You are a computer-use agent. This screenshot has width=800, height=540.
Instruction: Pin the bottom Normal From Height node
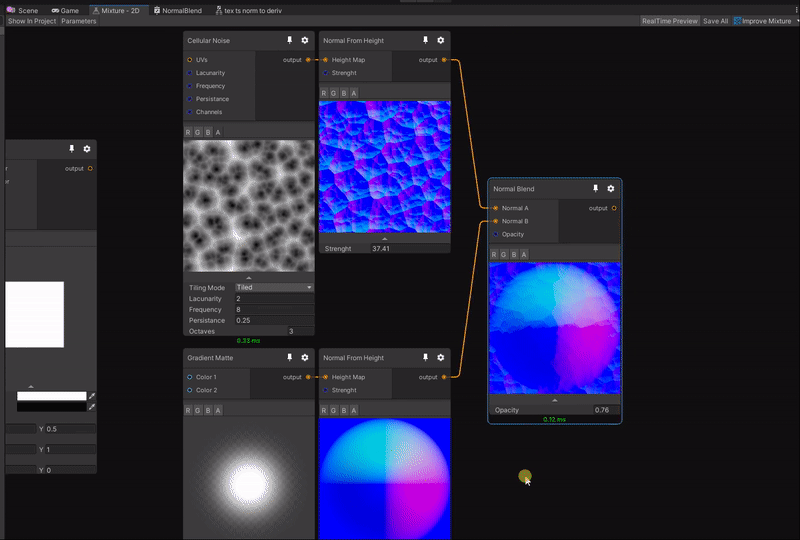coord(425,357)
